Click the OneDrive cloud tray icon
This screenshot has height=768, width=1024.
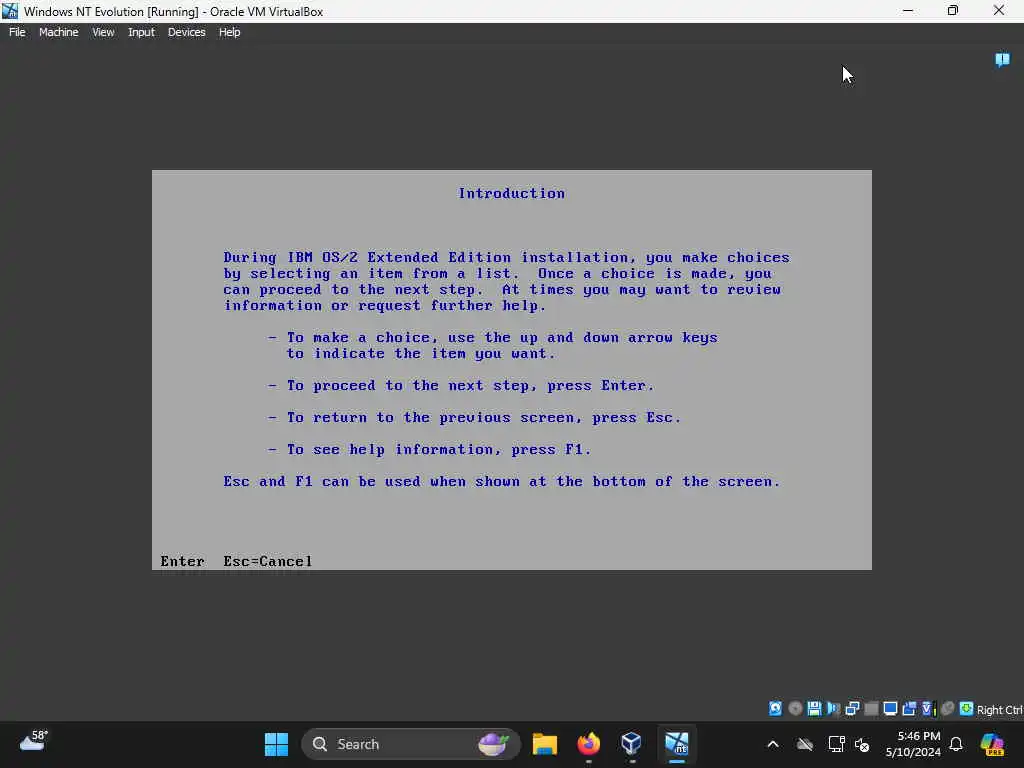tap(805, 744)
